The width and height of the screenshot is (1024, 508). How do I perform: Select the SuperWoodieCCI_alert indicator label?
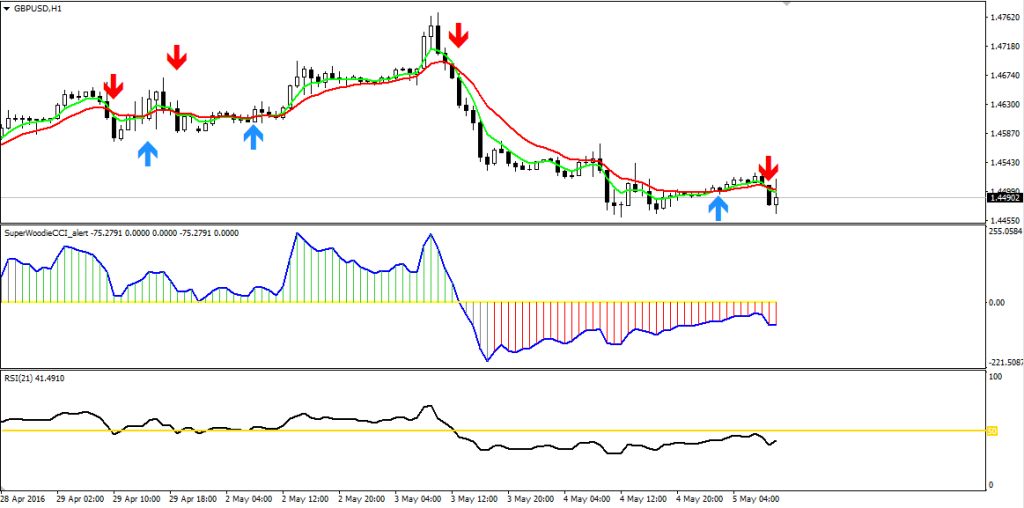[x=47, y=233]
